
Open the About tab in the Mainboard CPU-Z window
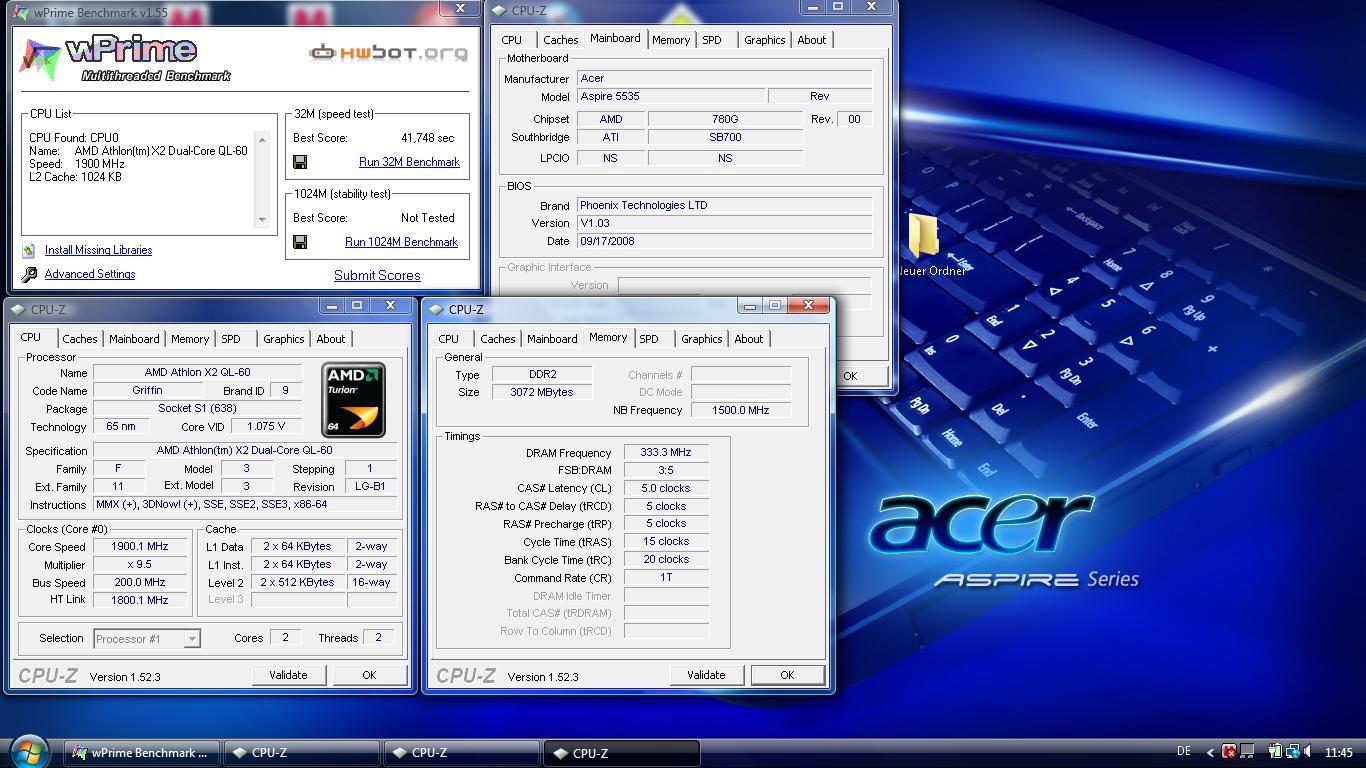[x=811, y=40]
